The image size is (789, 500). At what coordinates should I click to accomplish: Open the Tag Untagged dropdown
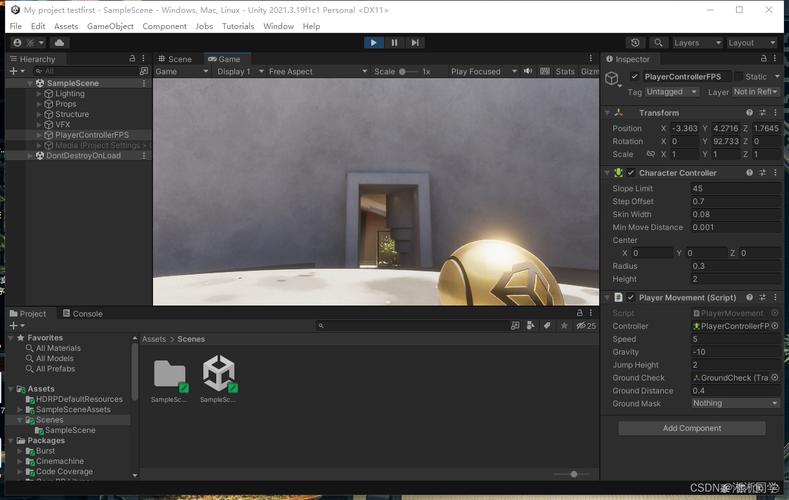[x=672, y=92]
